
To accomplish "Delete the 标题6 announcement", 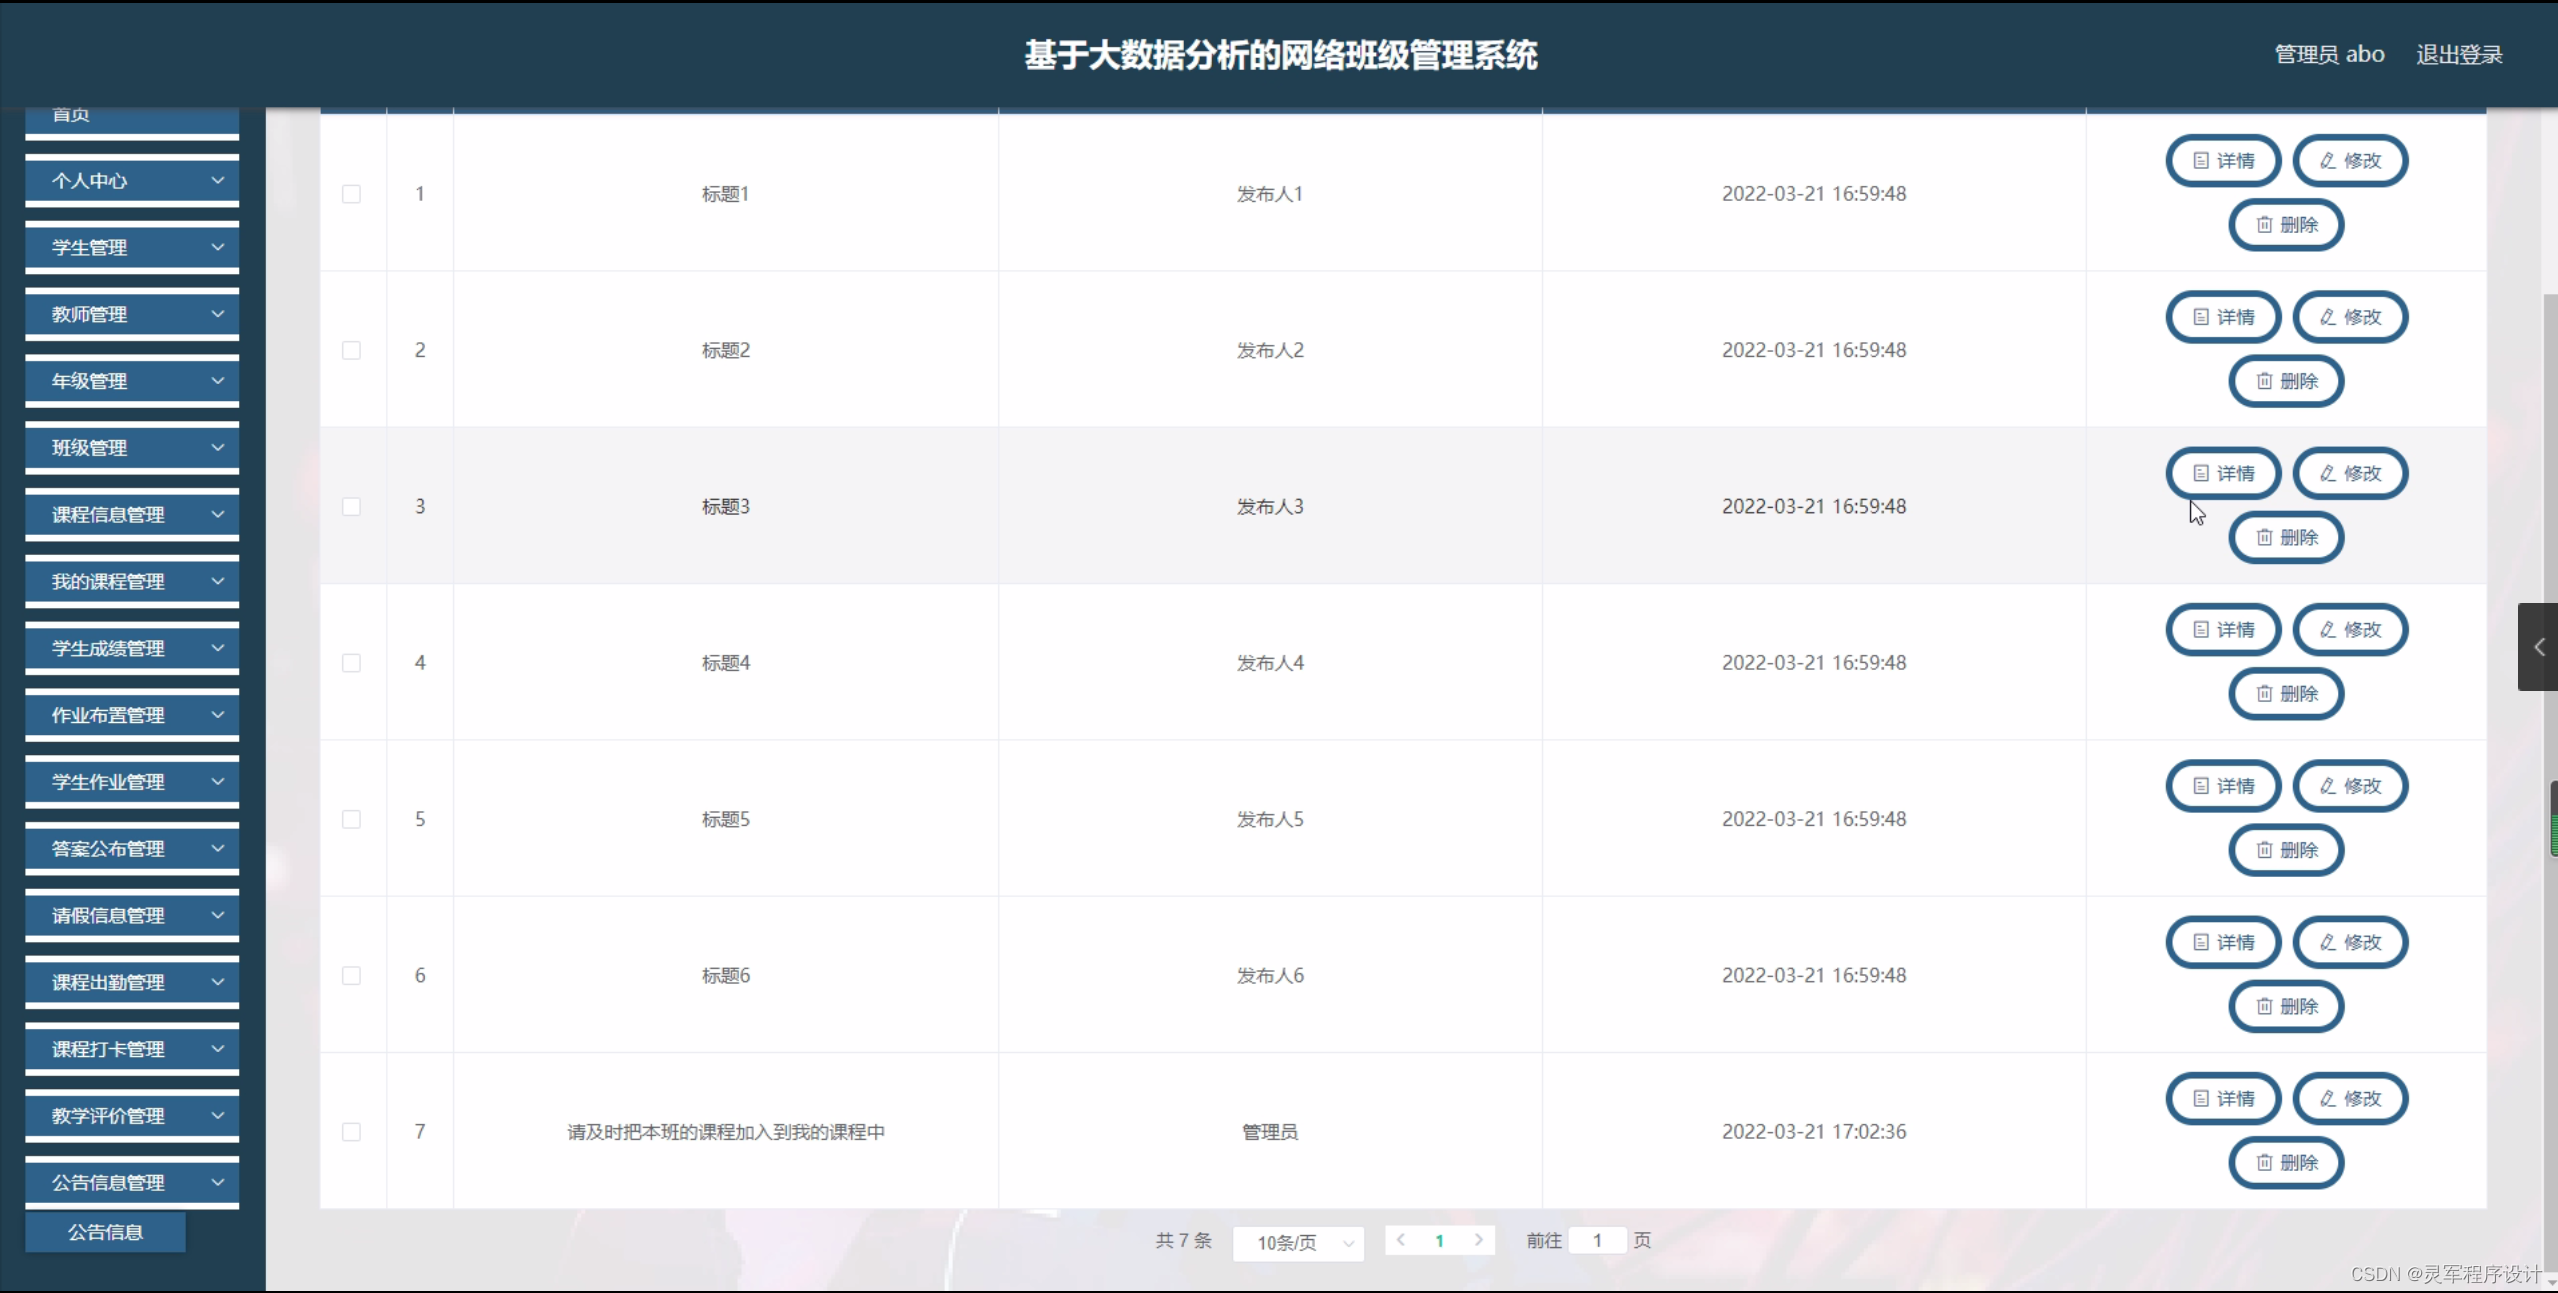I will [x=2287, y=1007].
